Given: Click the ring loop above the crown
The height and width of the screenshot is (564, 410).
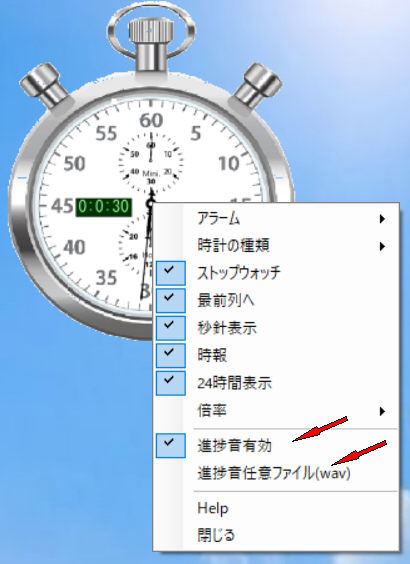Looking at the screenshot, I should click(151, 29).
